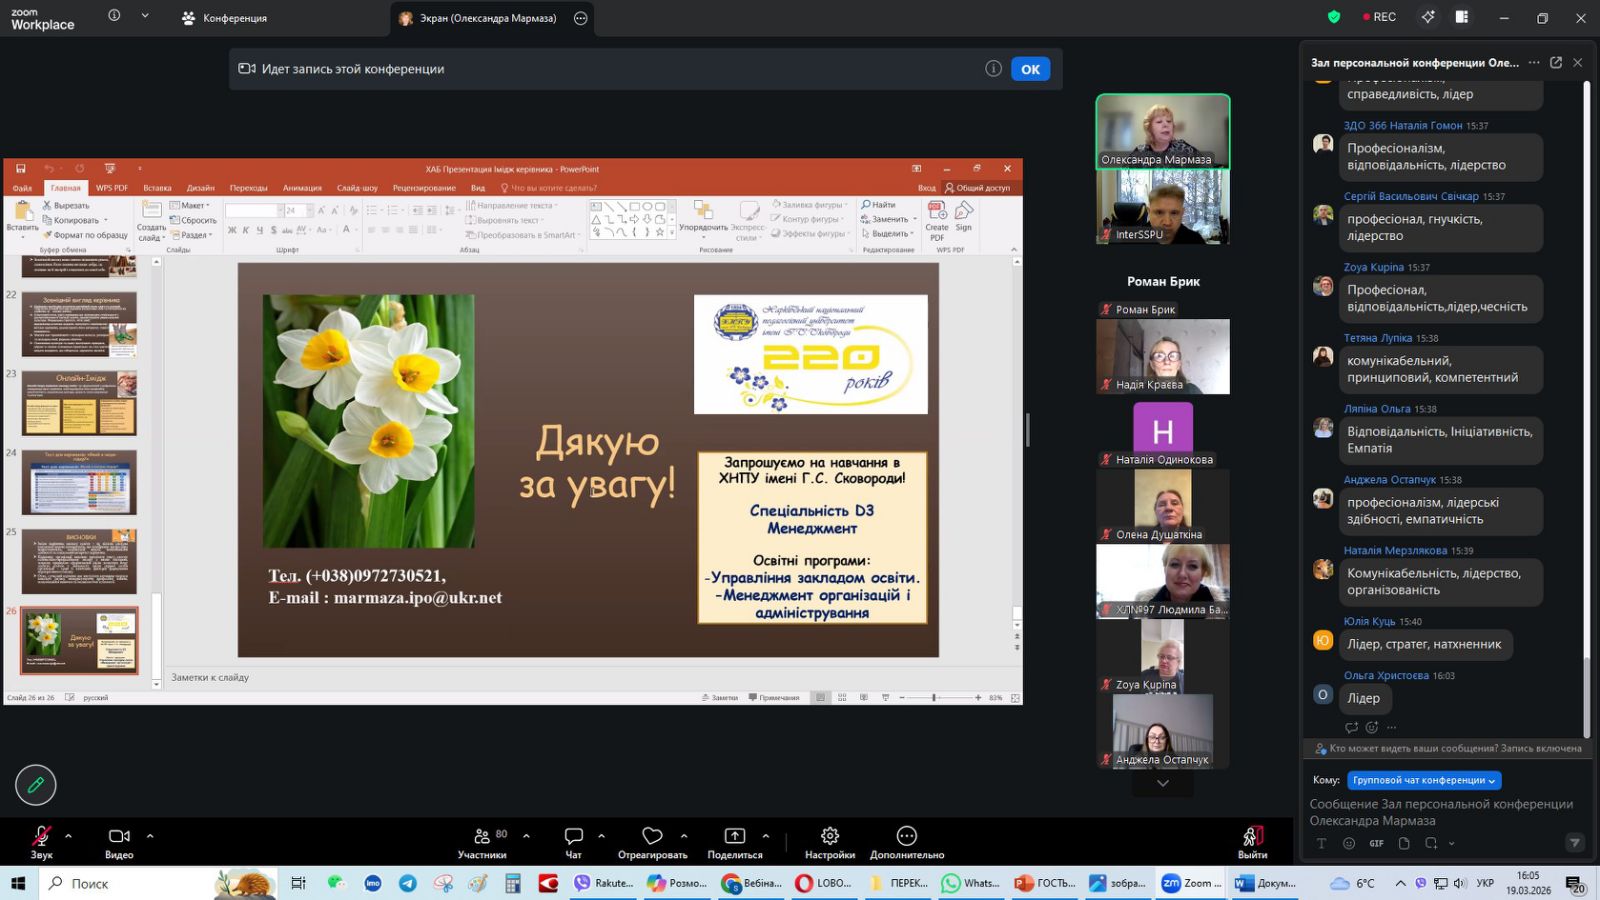Click the green encryption shield icon
Image resolution: width=1600 pixels, height=900 pixels.
1333,17
